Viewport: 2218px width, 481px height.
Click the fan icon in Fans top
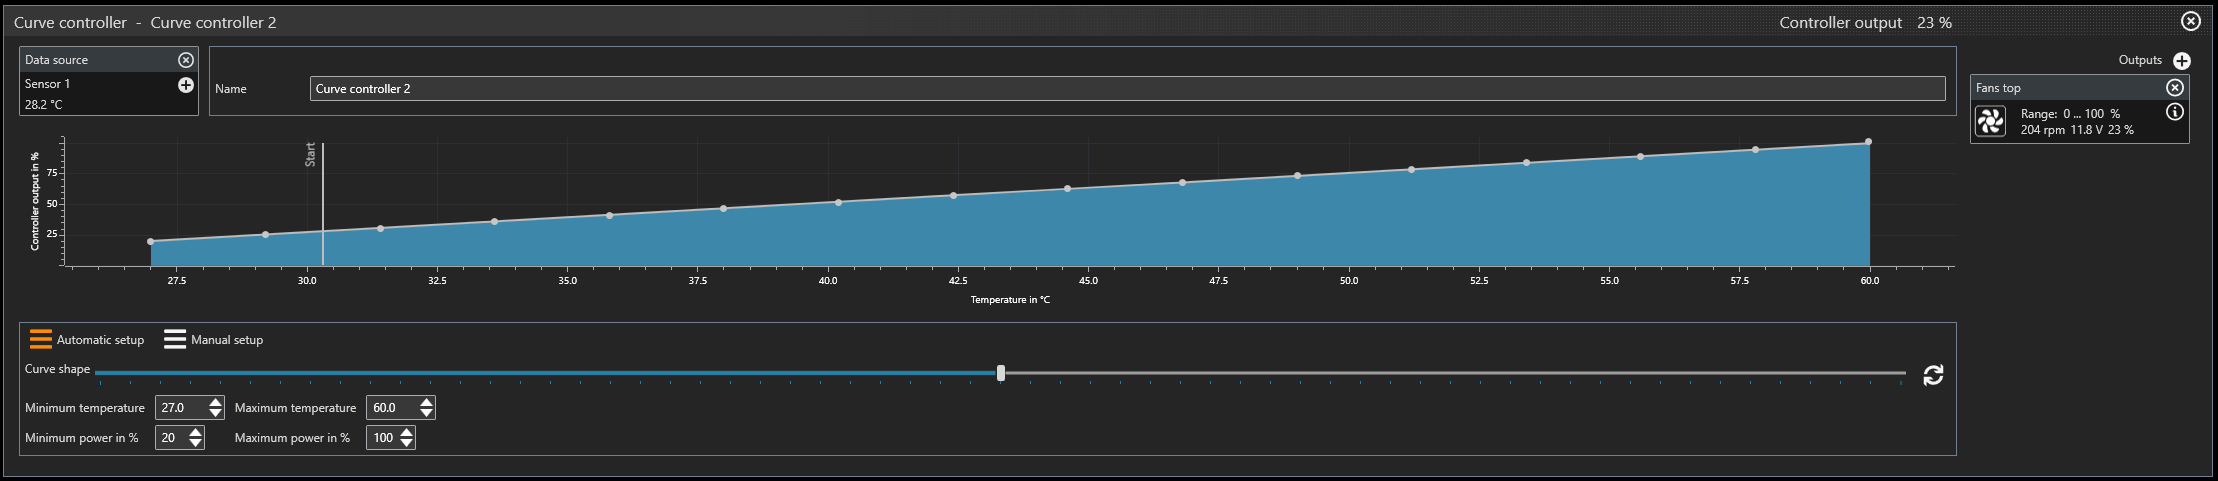click(x=1990, y=121)
